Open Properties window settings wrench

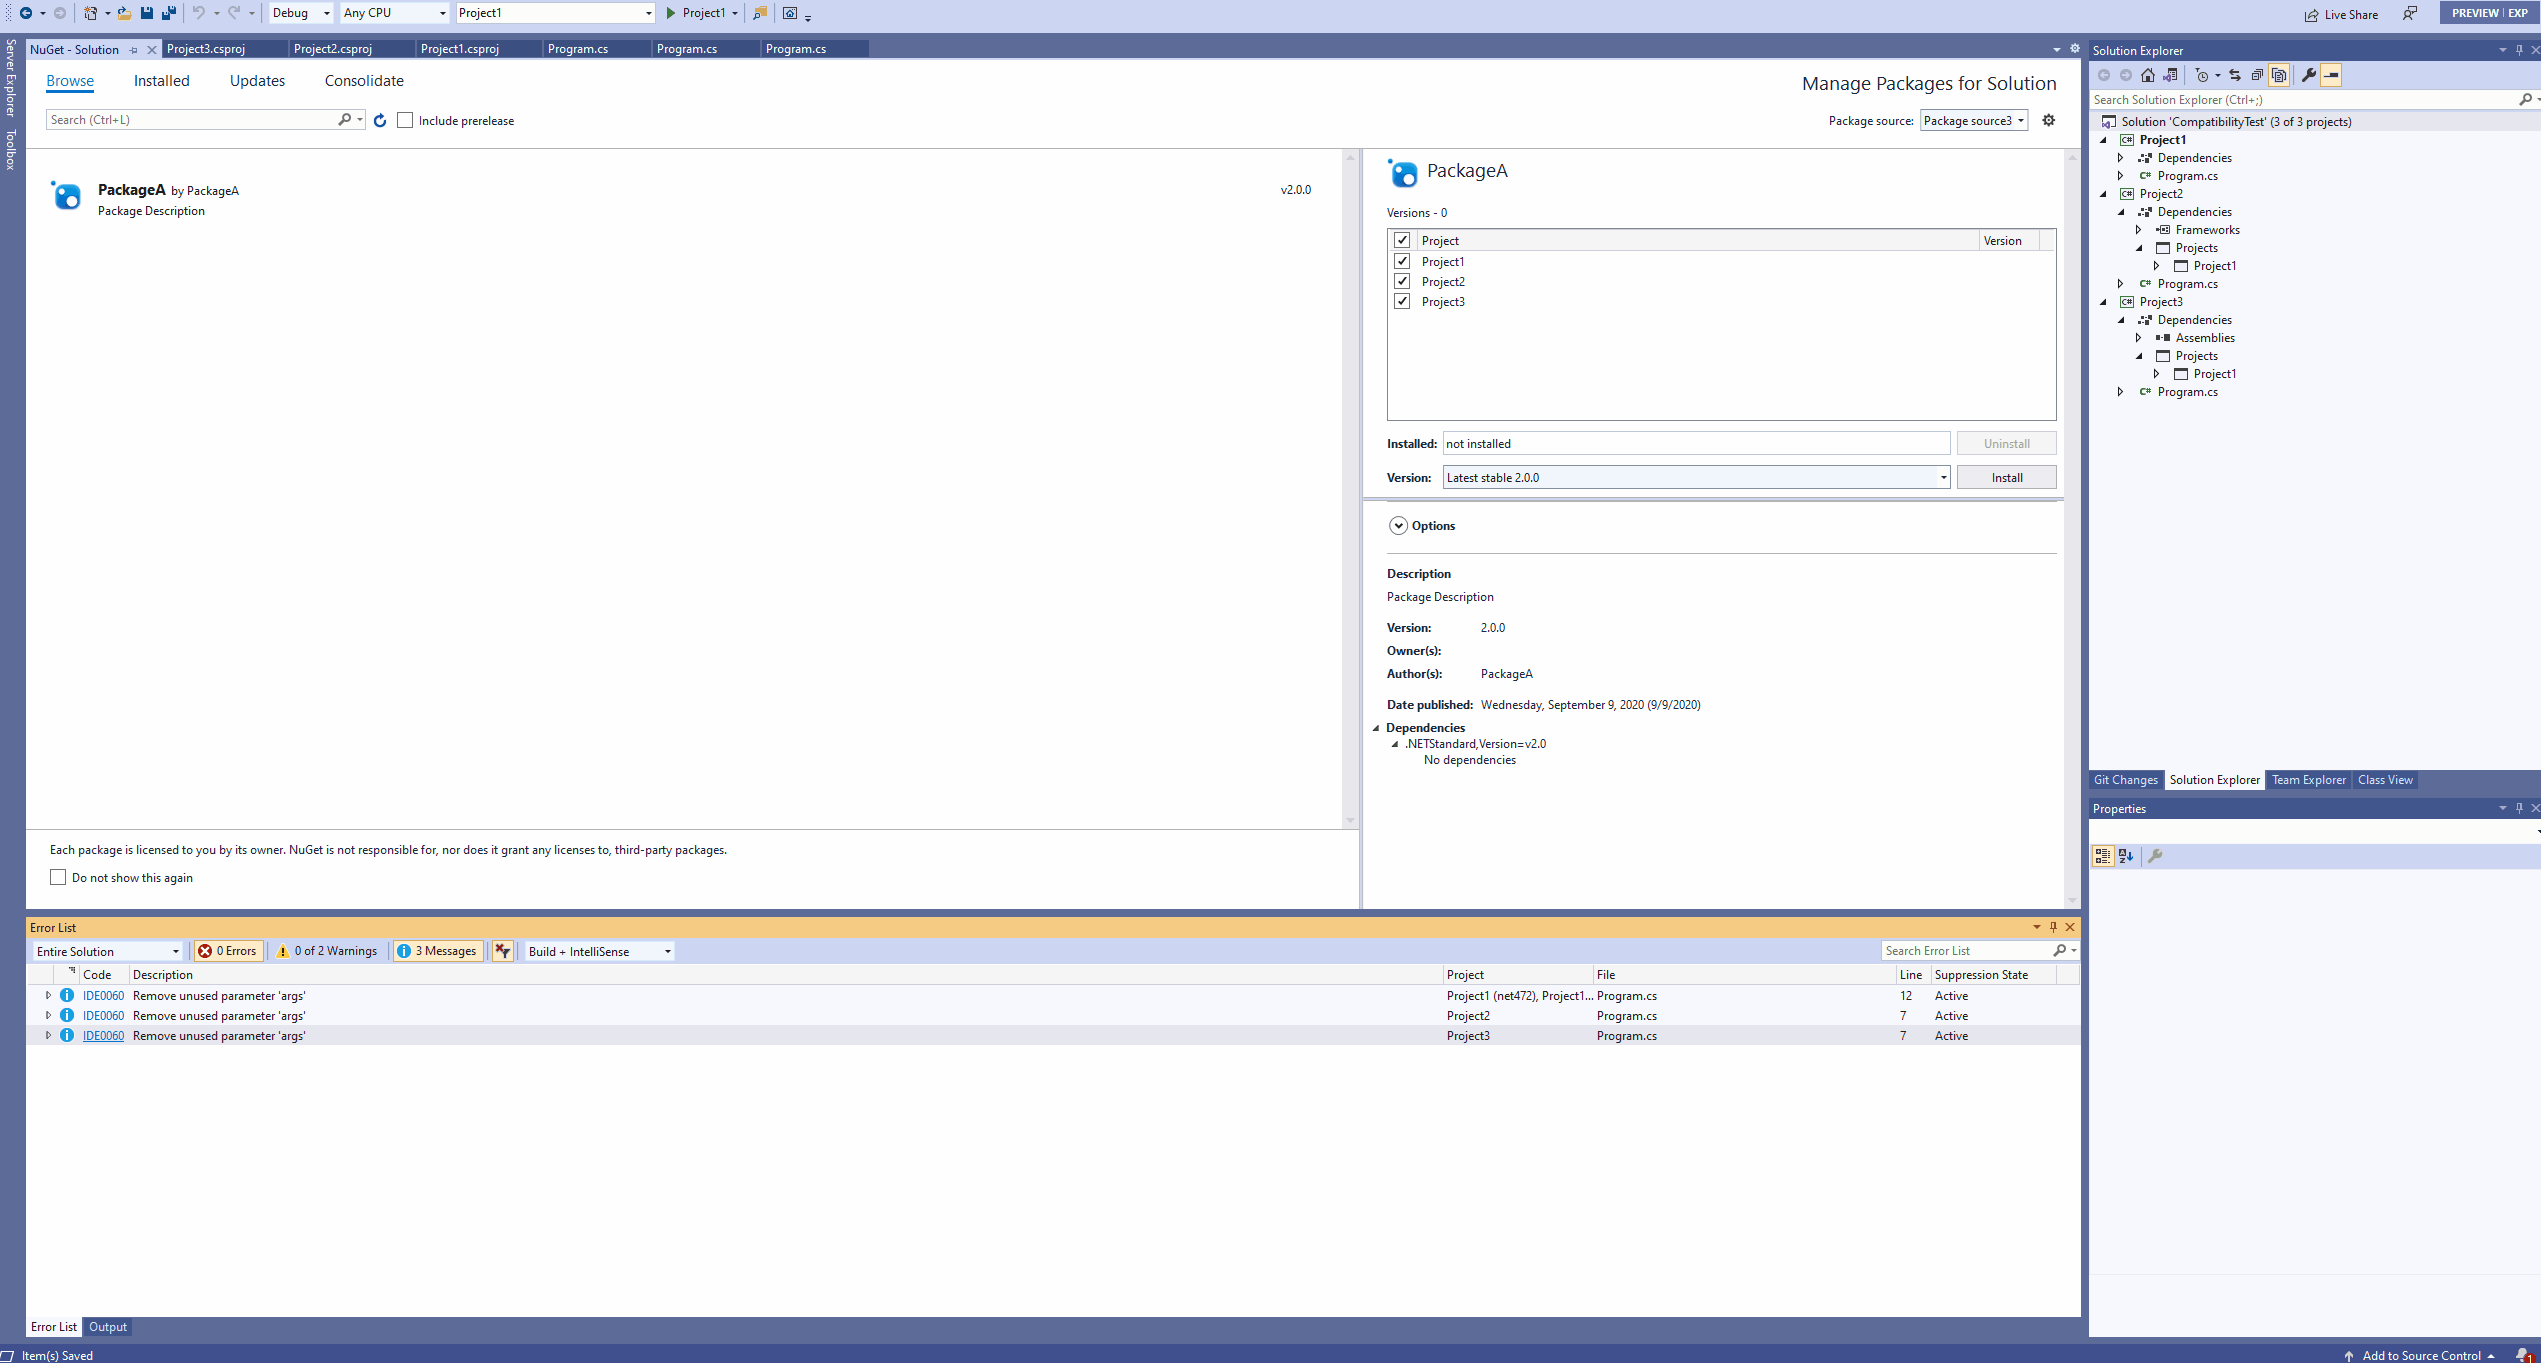click(x=2156, y=856)
